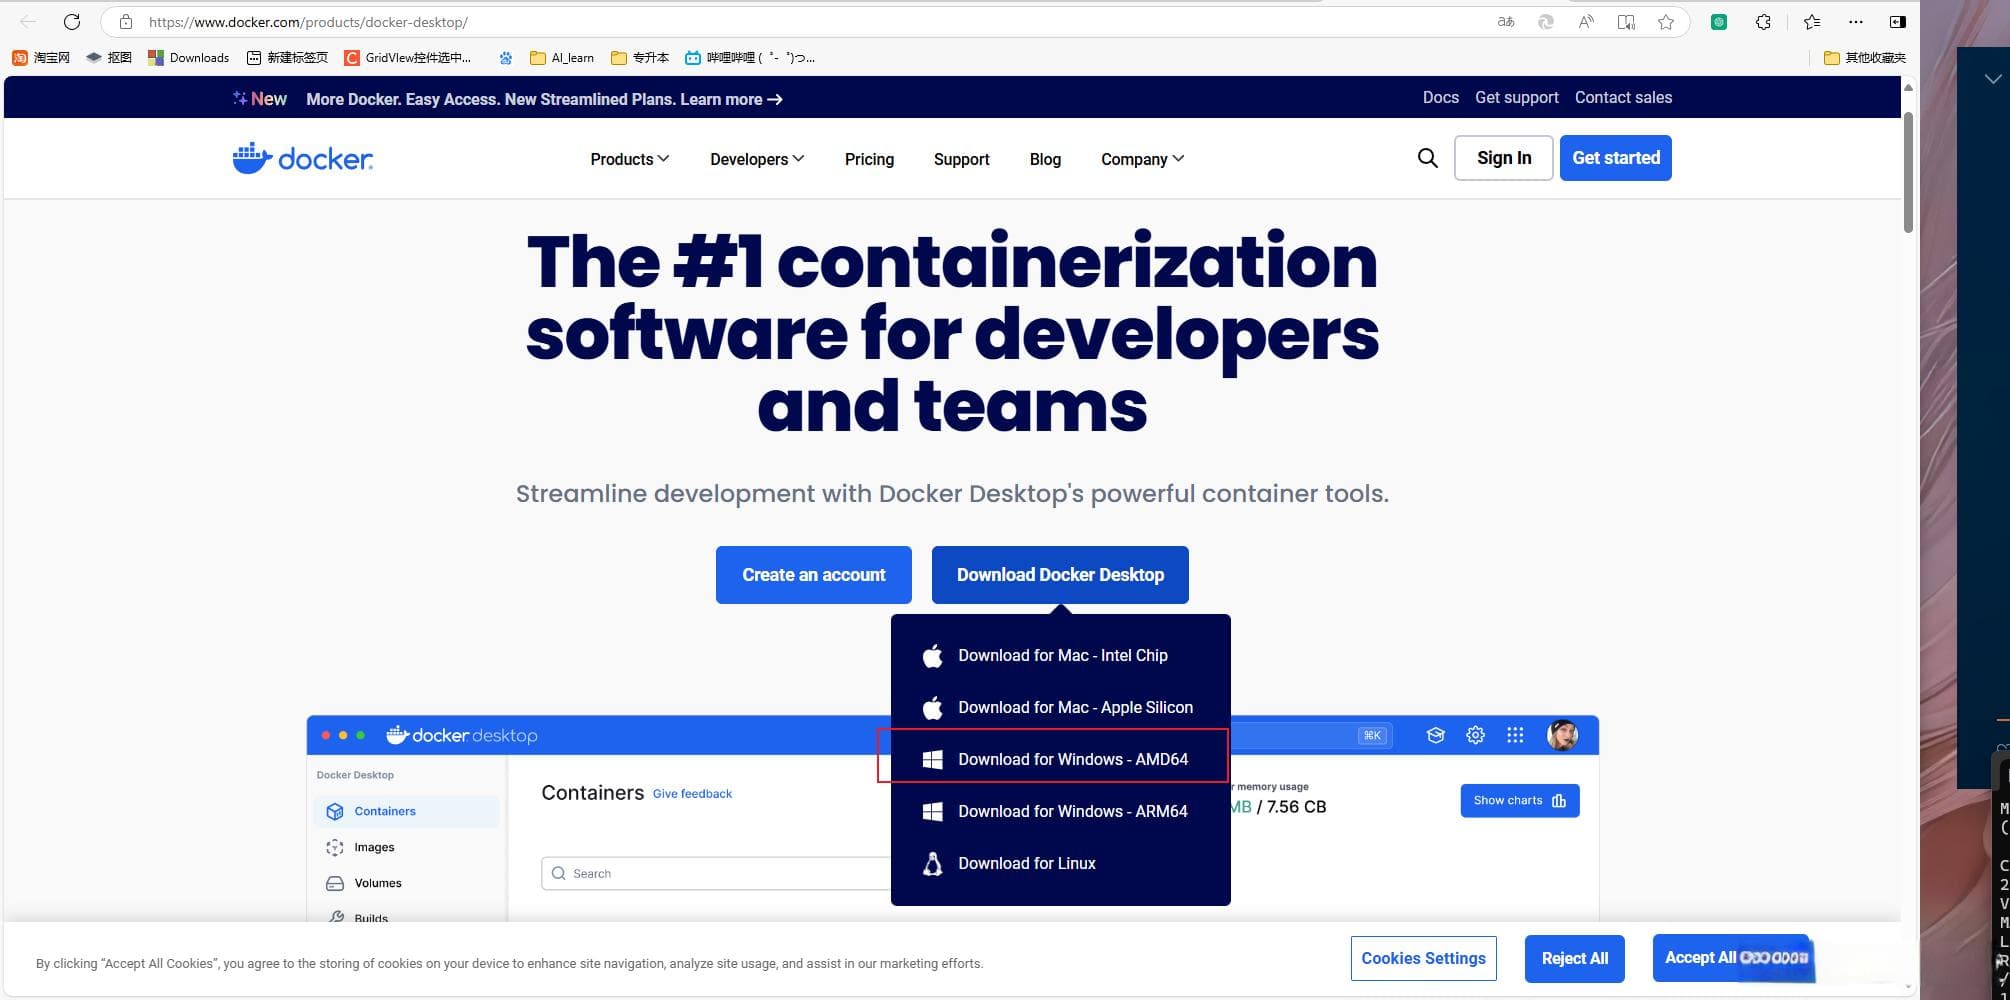Open the Extensions puzzle-piece icon
This screenshot has height=1000, width=2010.
pos(1763,21)
